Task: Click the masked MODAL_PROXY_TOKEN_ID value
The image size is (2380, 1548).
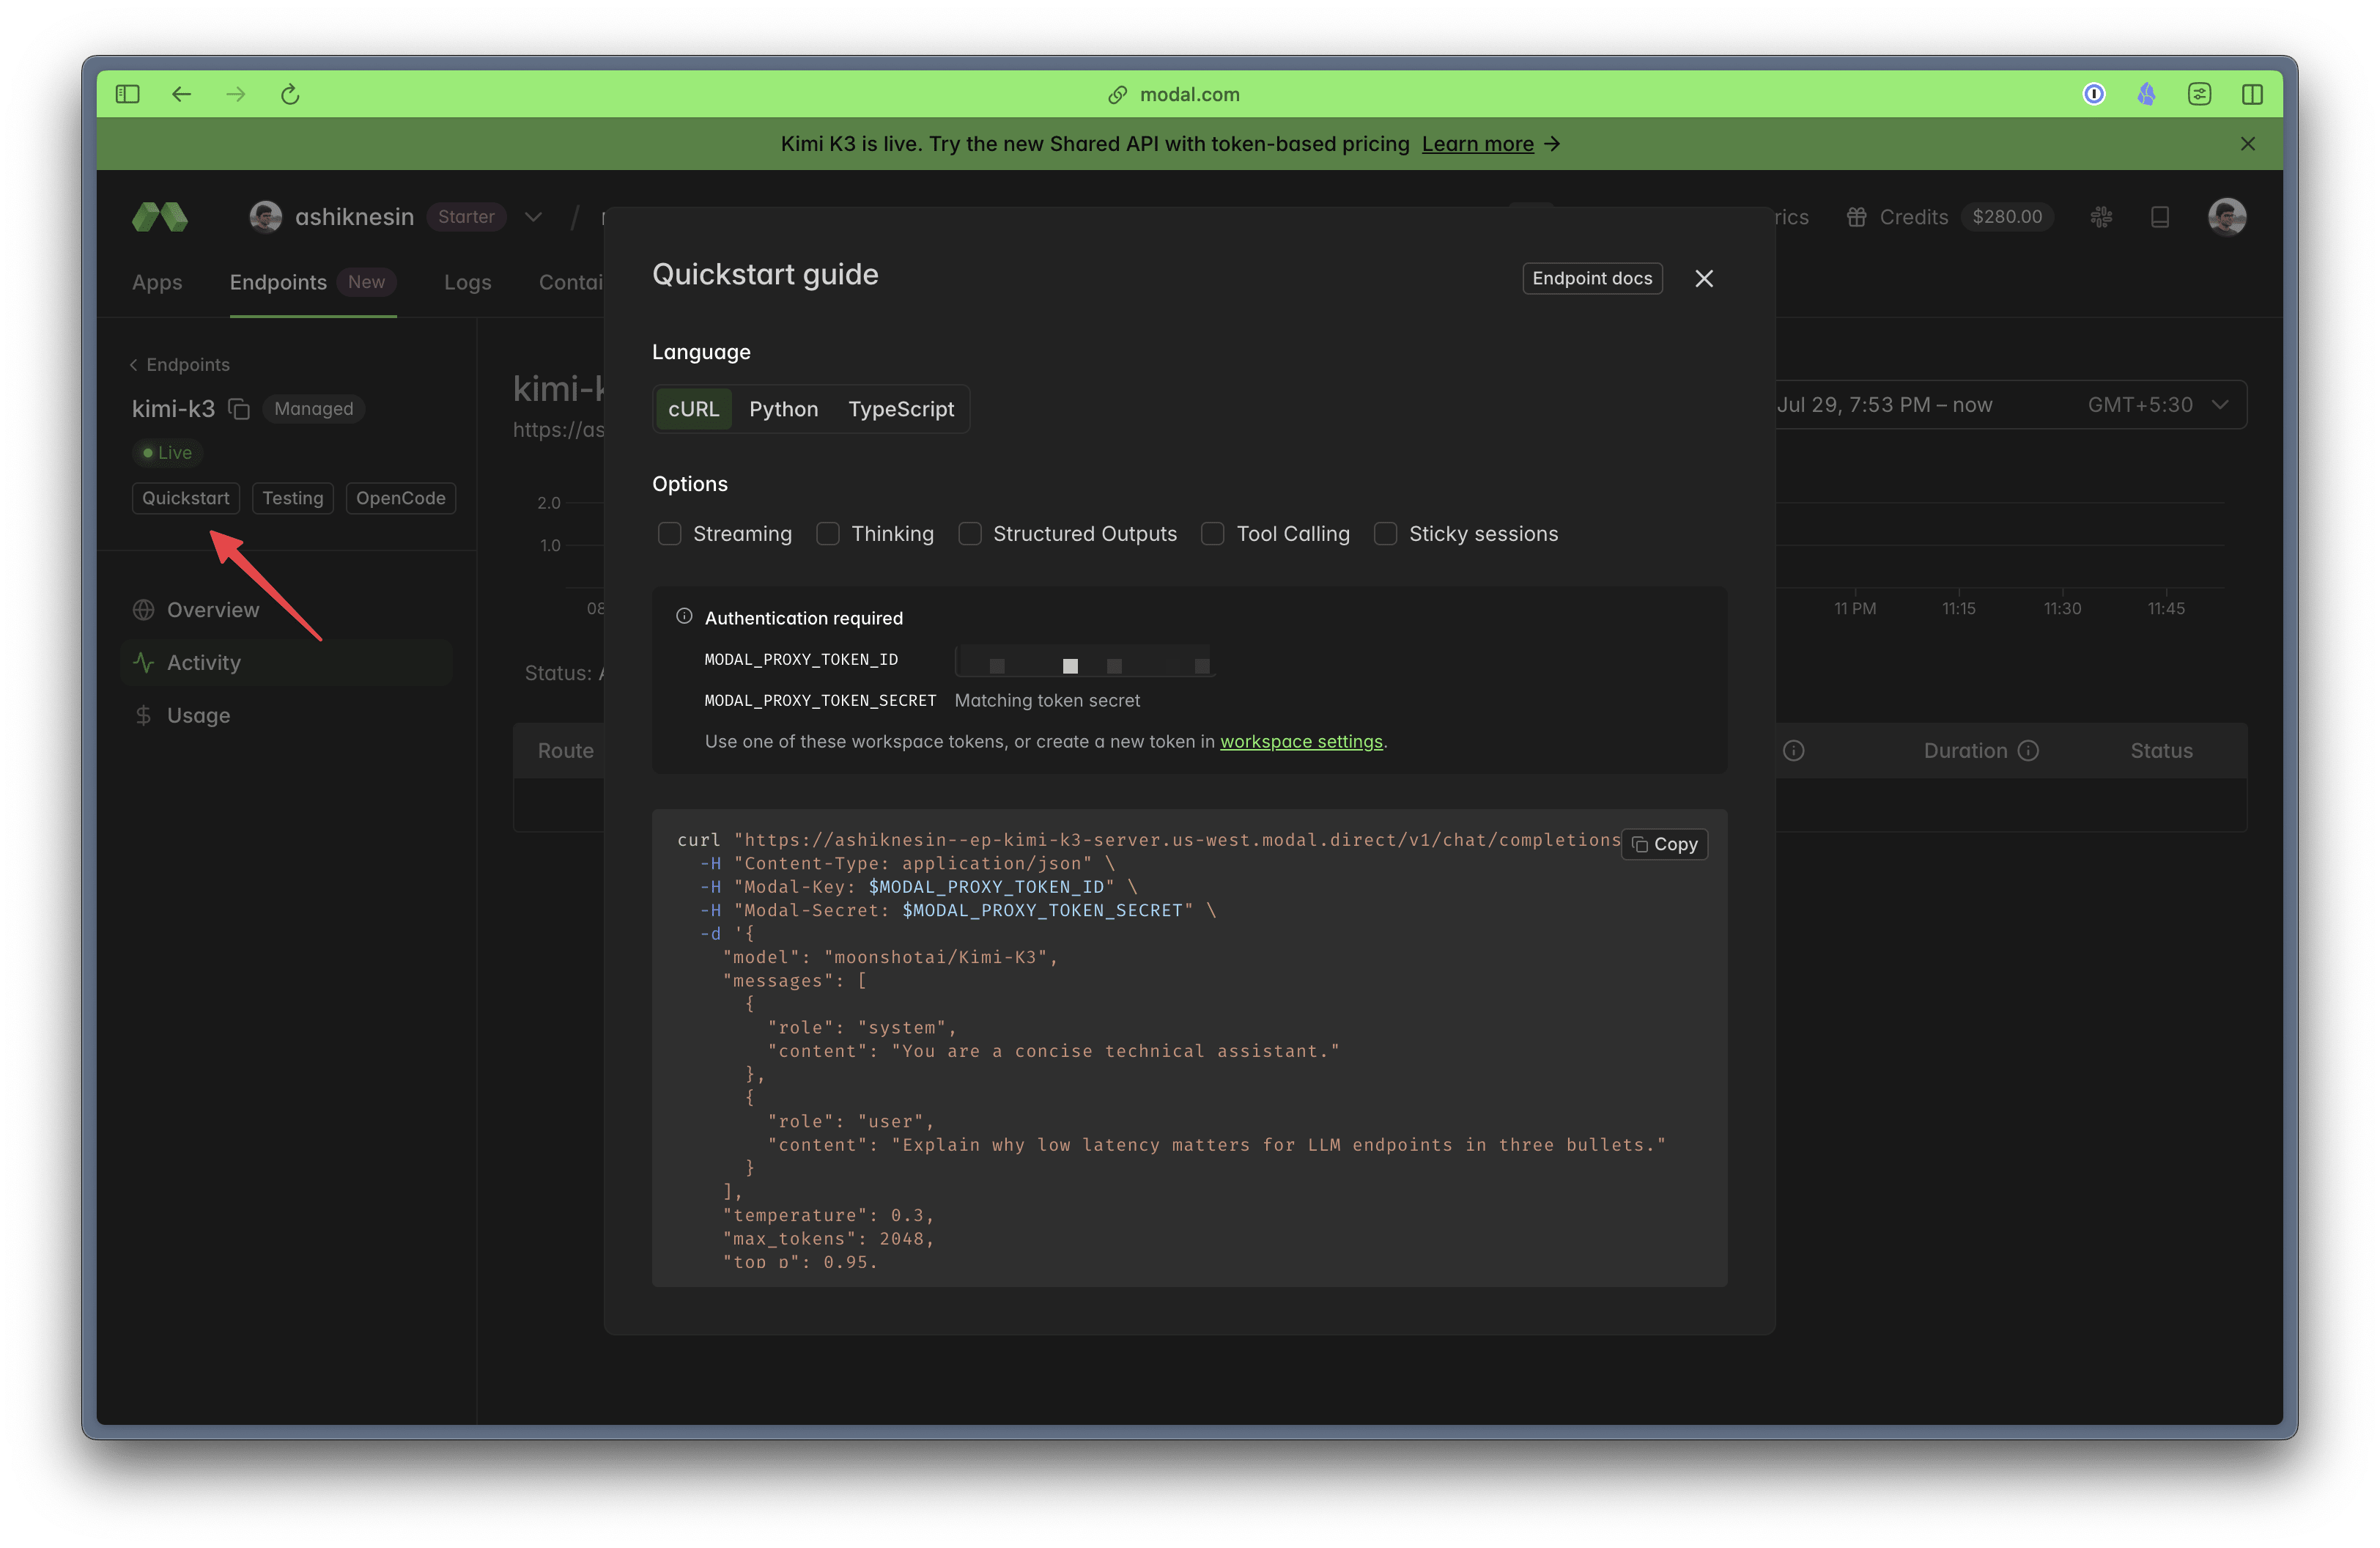Action: pyautogui.click(x=1084, y=661)
